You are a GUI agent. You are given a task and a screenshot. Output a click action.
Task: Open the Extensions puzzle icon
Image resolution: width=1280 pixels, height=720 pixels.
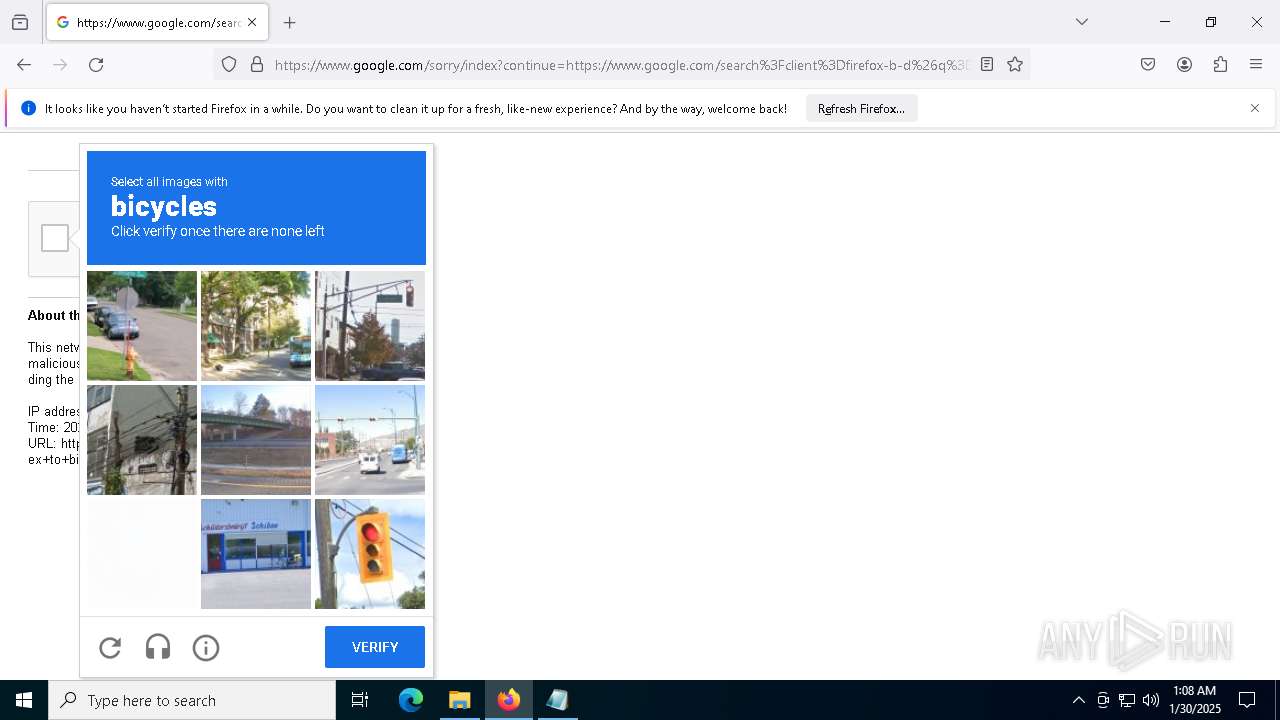point(1220,65)
